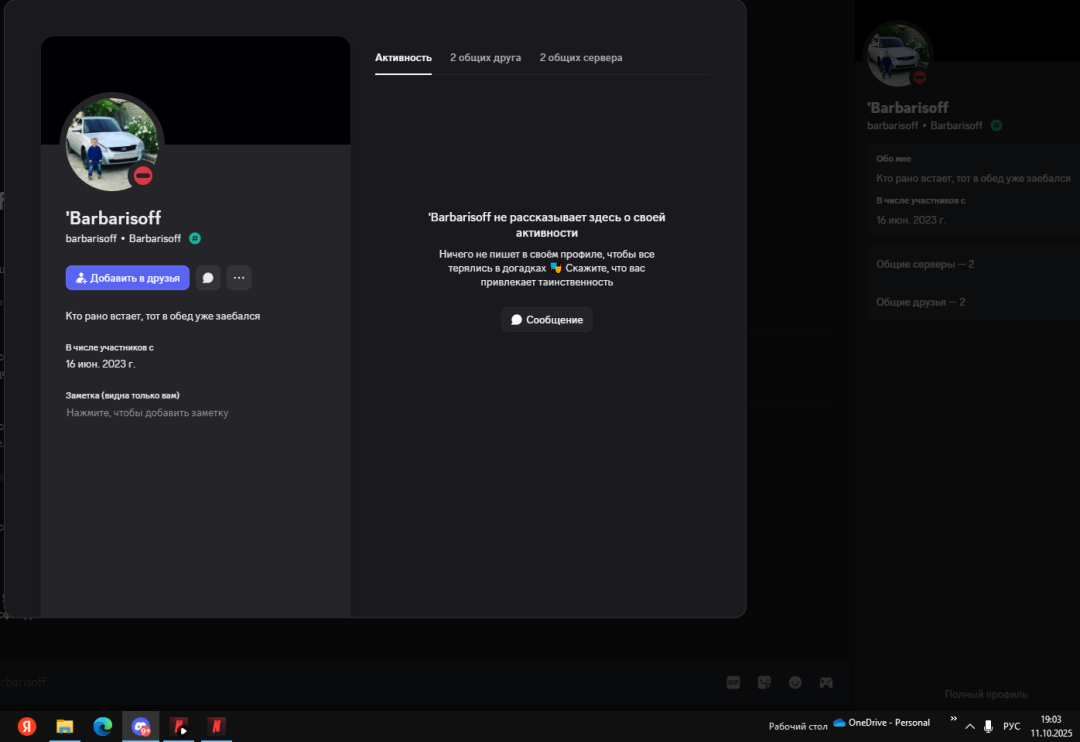
Task: Expand the Общие друзья — 2 section
Action: pyautogui.click(x=920, y=302)
